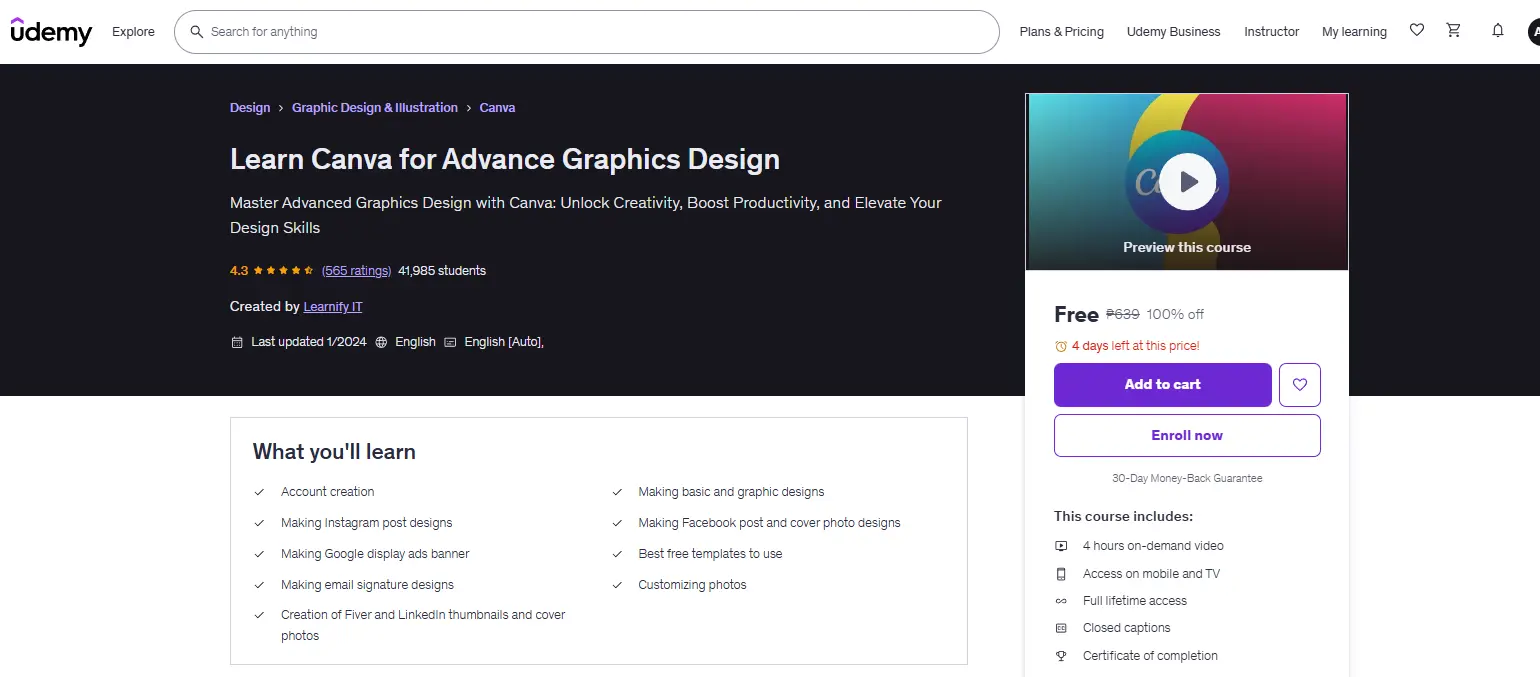Click the Preview this course label
This screenshot has width=1540, height=677.
(1187, 247)
